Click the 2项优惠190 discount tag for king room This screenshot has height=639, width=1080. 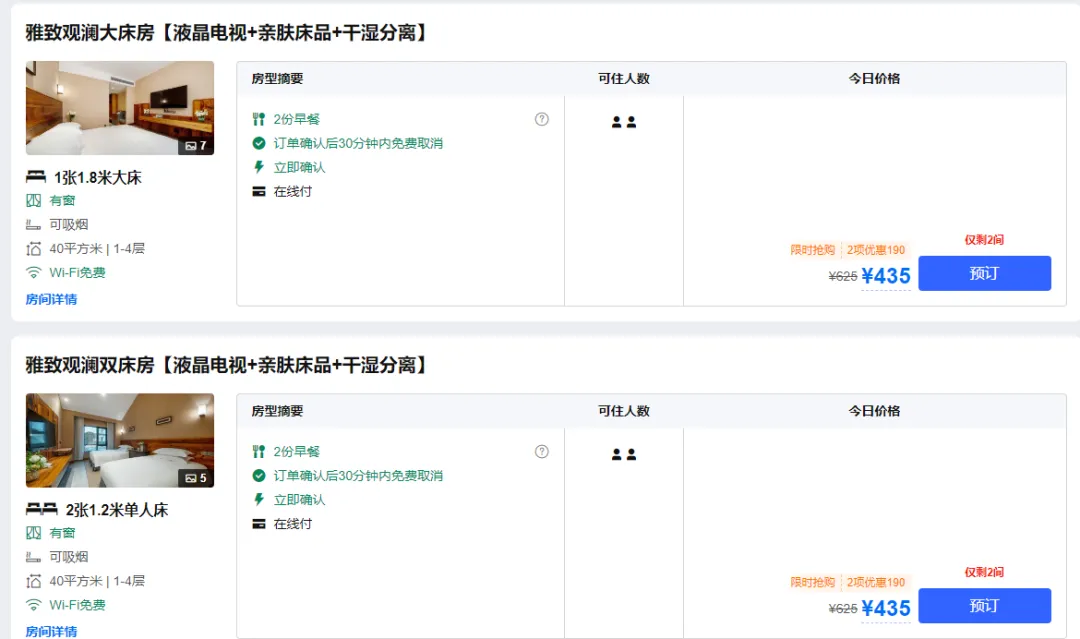(x=876, y=250)
